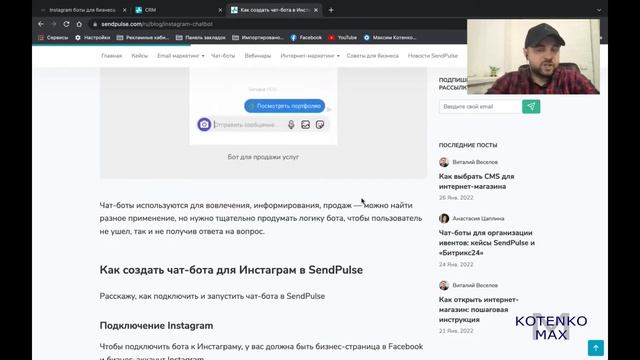Click the '26 Янв. 2022' post date
Image resolution: width=640 pixels, height=360 pixels.
(x=456, y=198)
